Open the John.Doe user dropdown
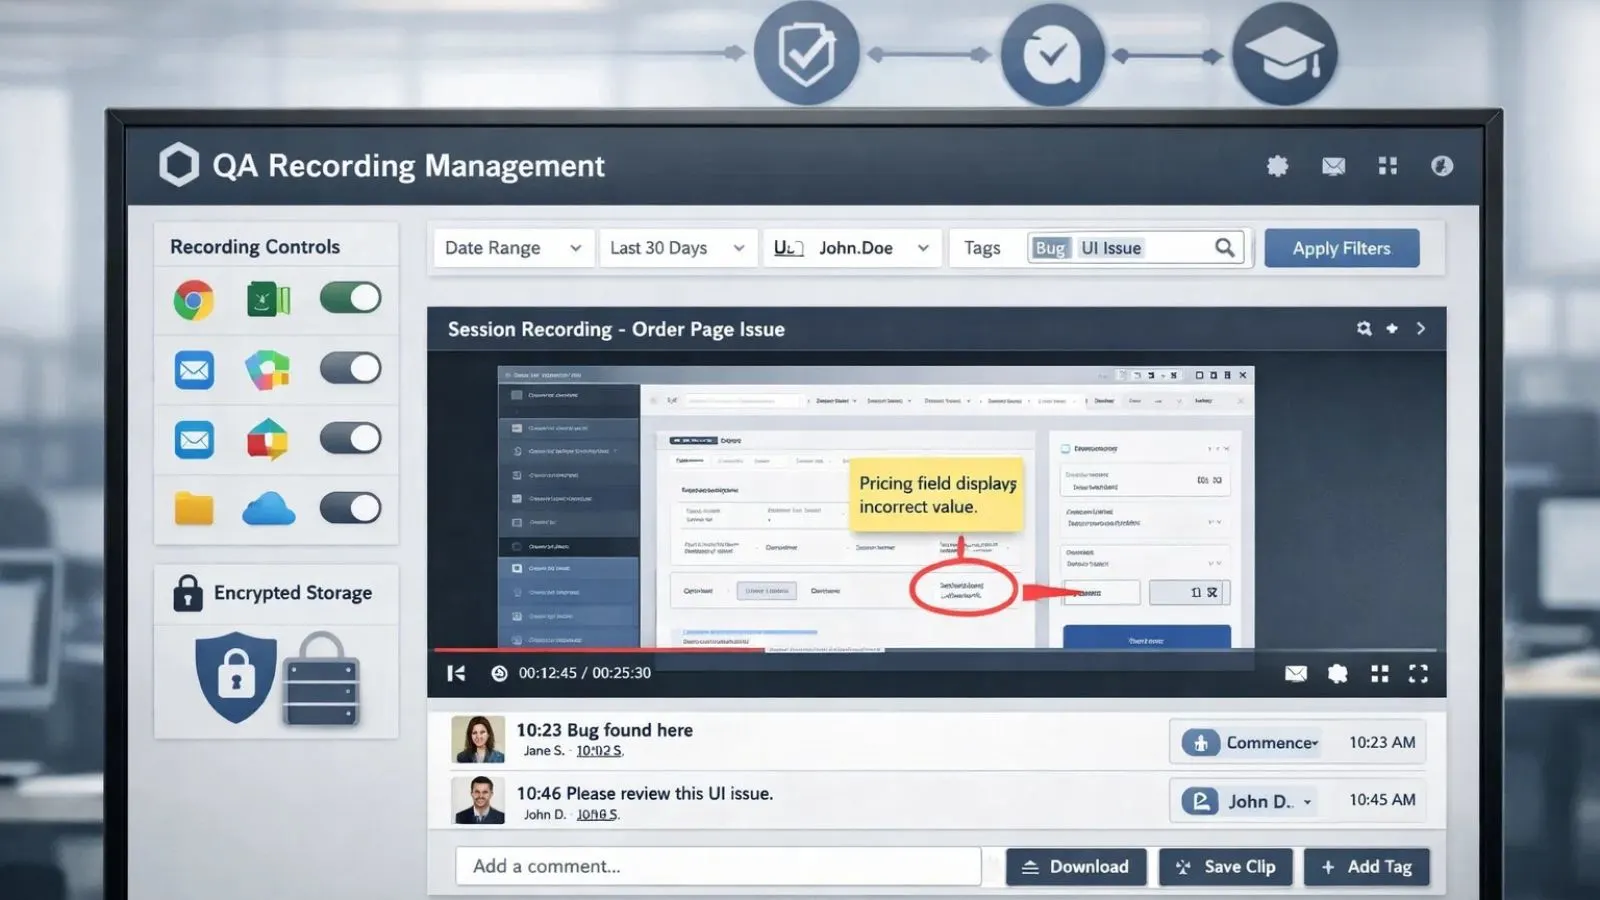The height and width of the screenshot is (900, 1600). (x=853, y=248)
